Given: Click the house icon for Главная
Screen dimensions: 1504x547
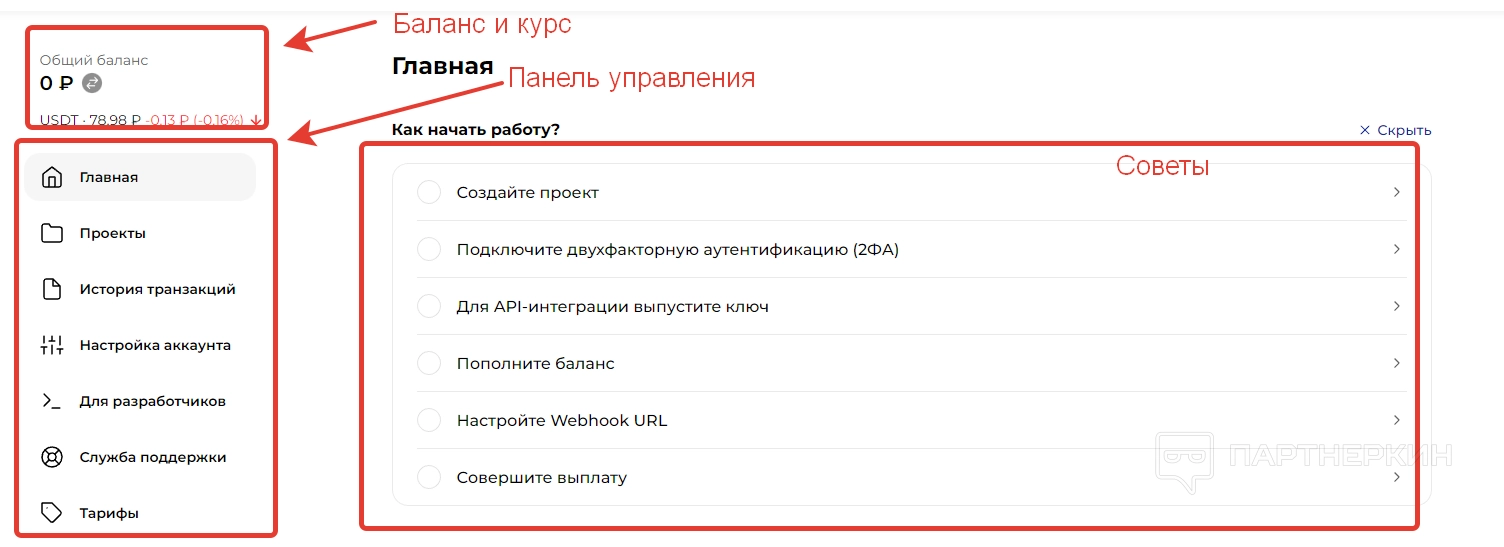Looking at the screenshot, I should click(52, 178).
